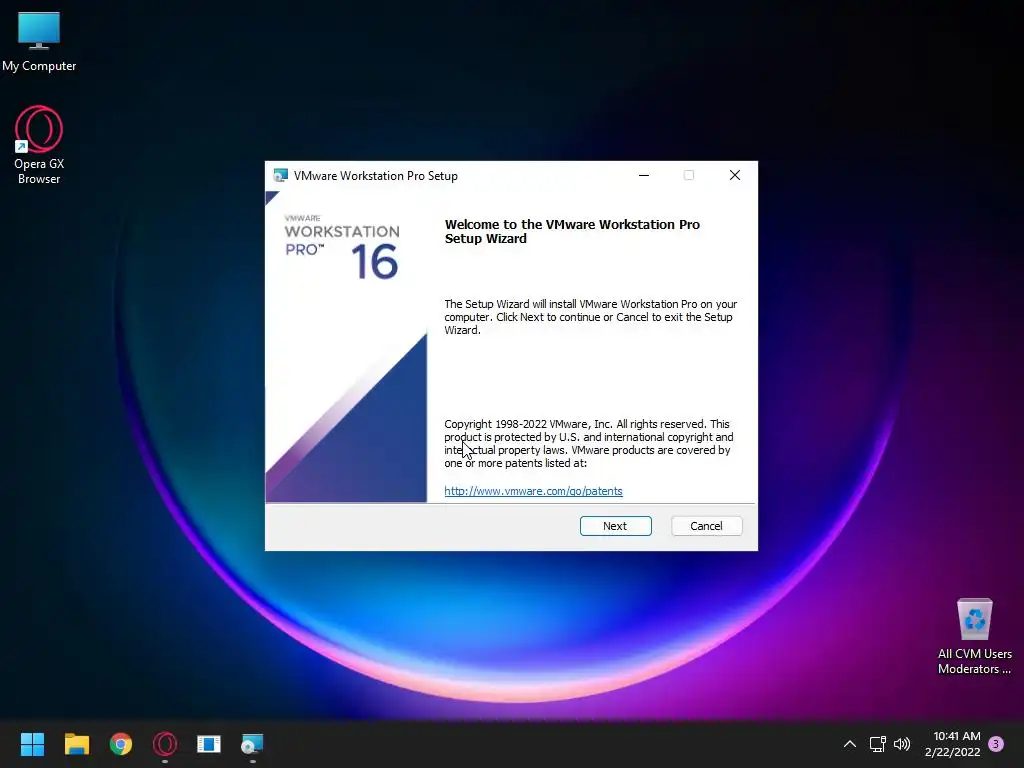
Task: Open the My Computer desktop icon
Action: point(39,41)
